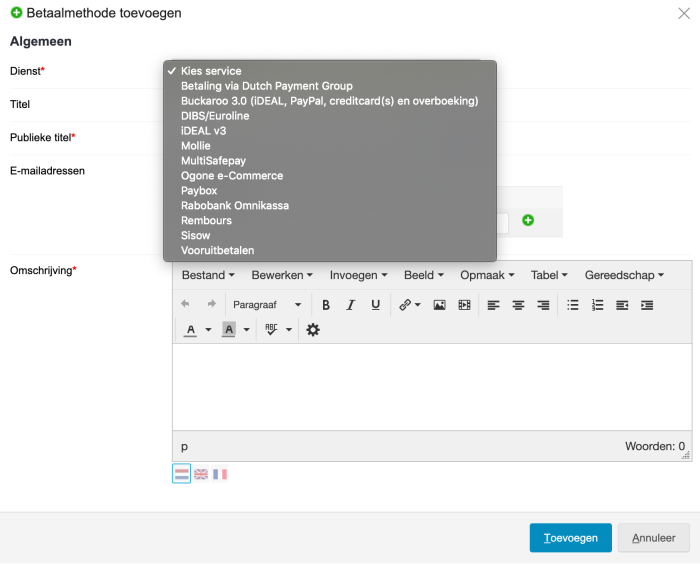
Task: Click green plus to add e-mail address
Action: point(528,220)
